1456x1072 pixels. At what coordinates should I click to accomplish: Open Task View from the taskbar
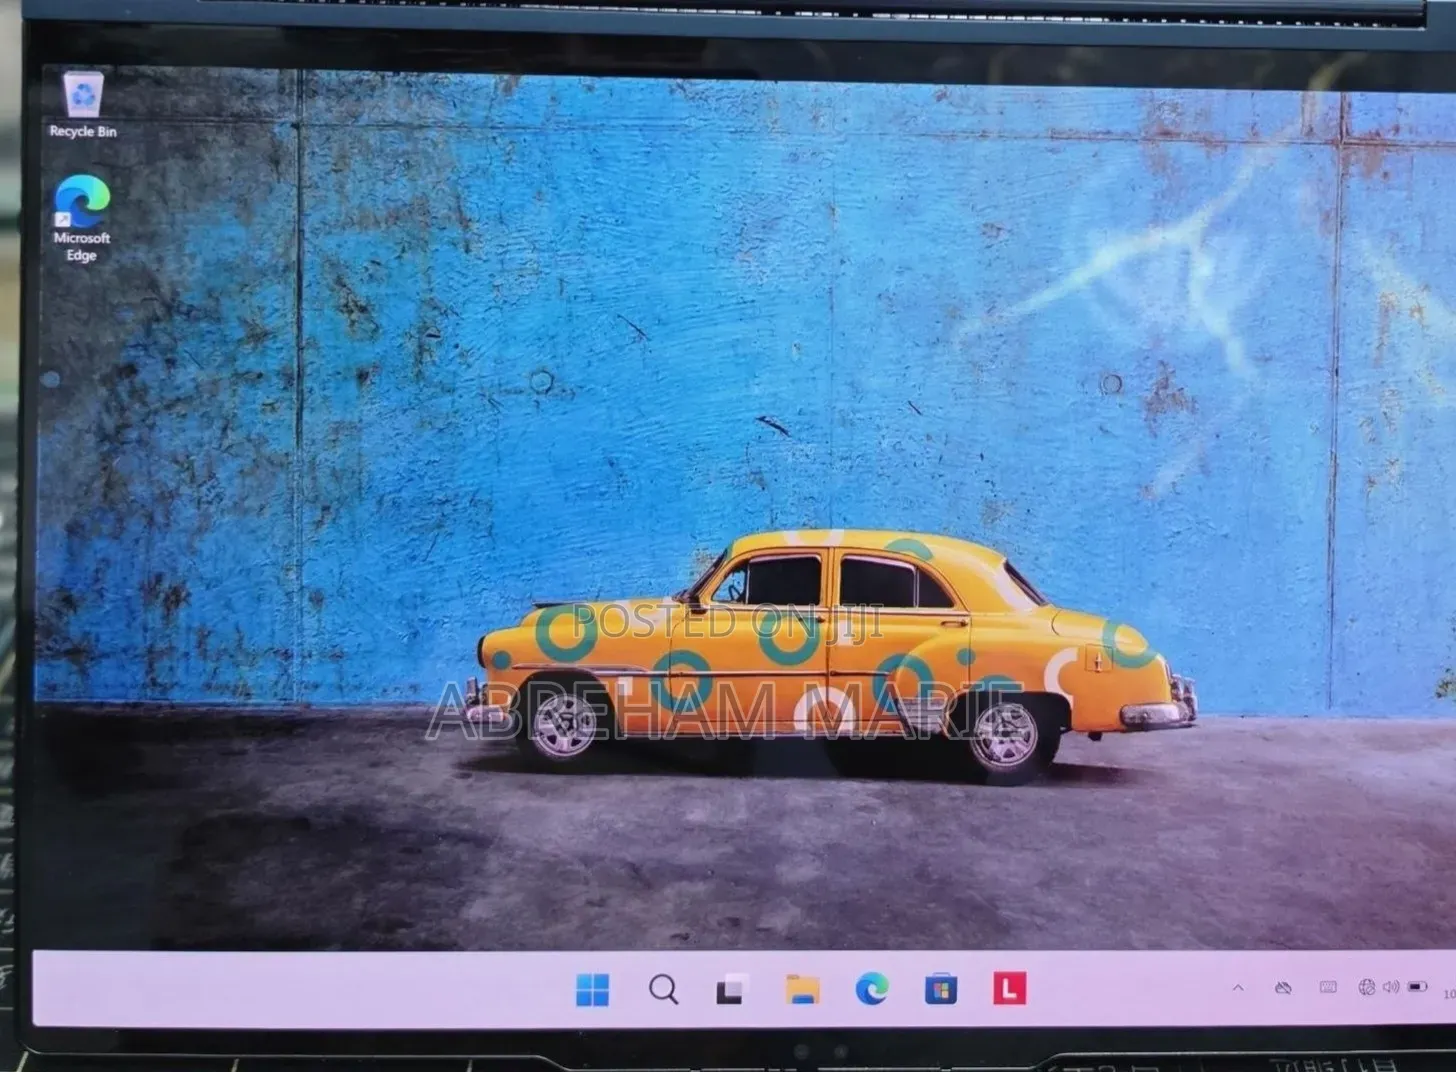[732, 990]
